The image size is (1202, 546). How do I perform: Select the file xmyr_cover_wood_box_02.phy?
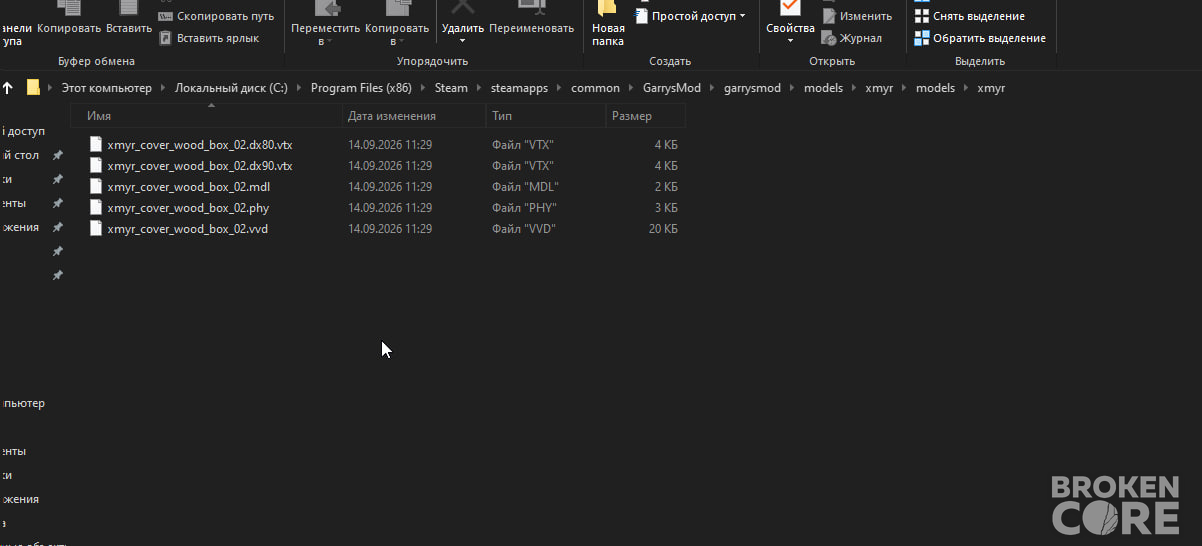pyautogui.click(x=188, y=207)
